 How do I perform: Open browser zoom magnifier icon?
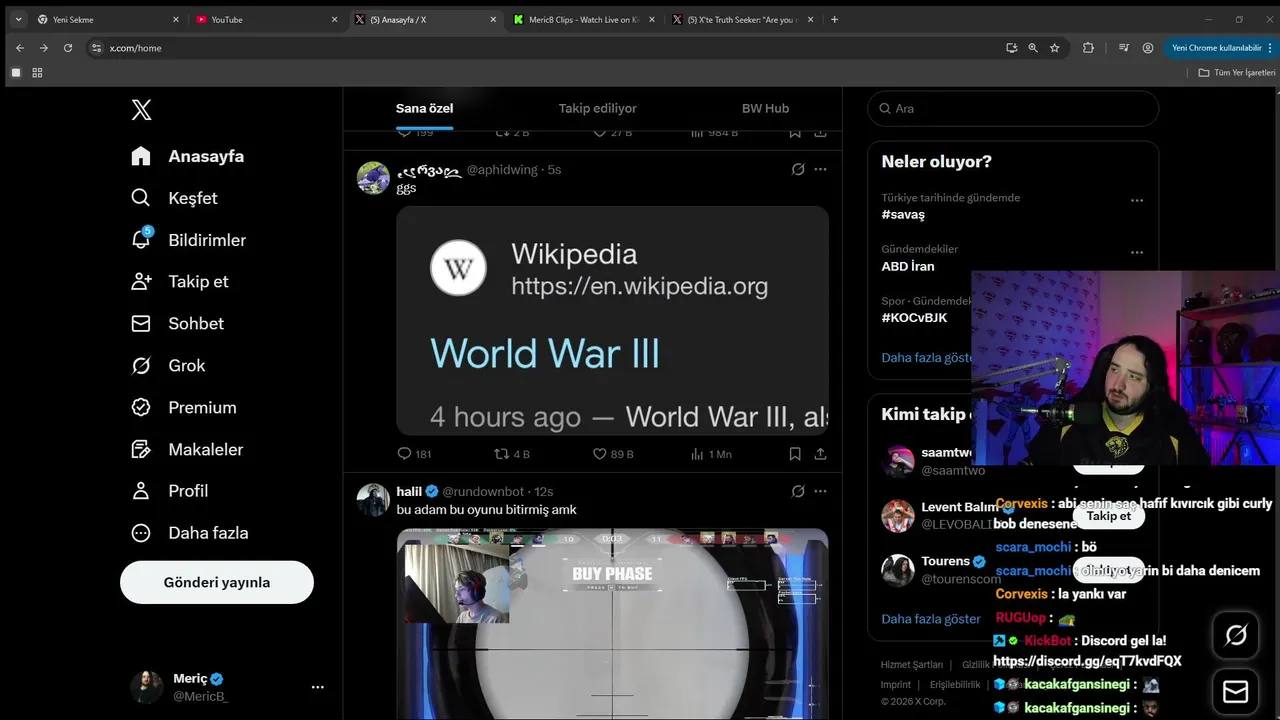pyautogui.click(x=1033, y=47)
